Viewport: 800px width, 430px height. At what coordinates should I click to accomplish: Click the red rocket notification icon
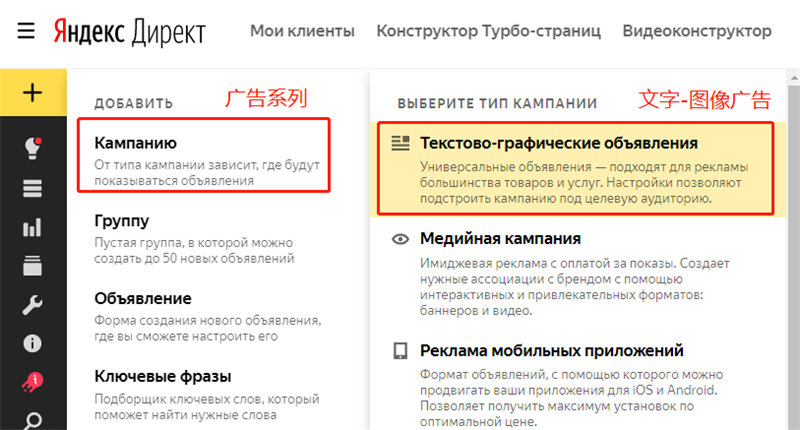pyautogui.click(x=32, y=382)
